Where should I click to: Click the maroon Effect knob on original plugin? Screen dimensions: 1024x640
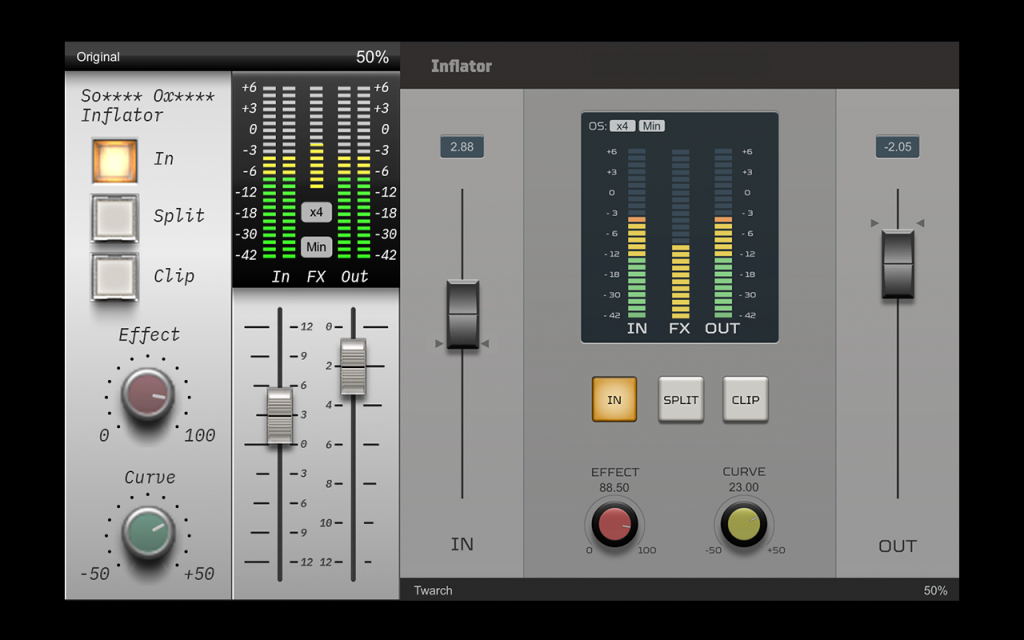(x=148, y=394)
